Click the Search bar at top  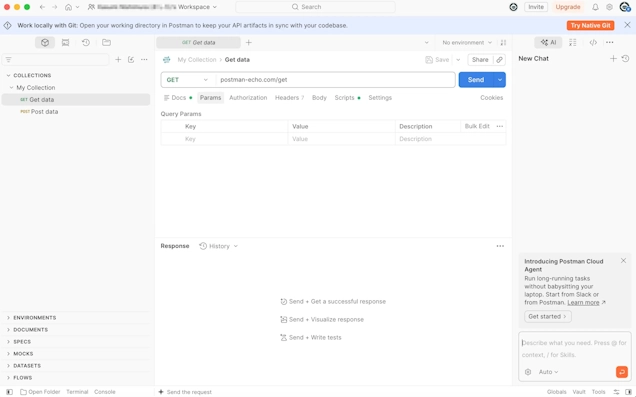coord(315,7)
